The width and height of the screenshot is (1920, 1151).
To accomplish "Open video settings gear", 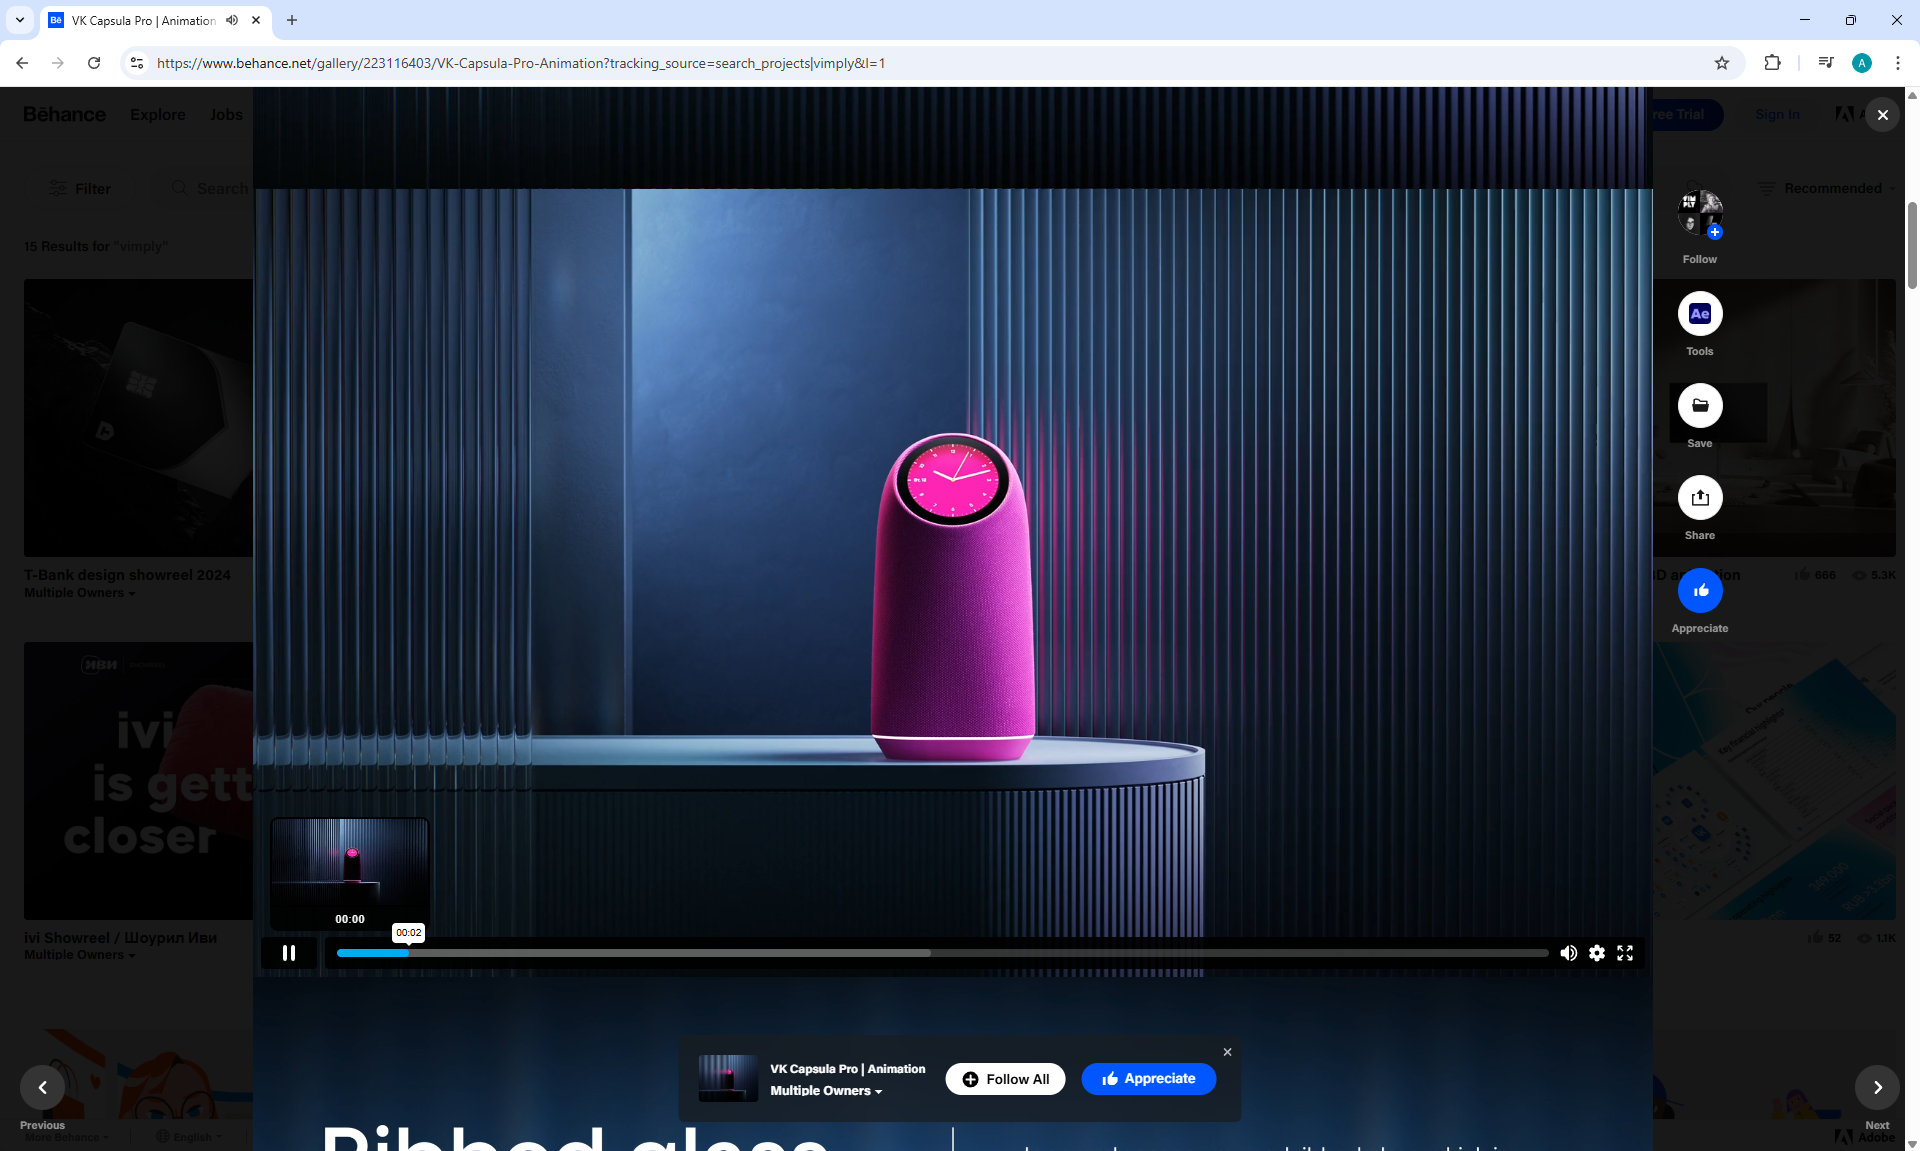I will click(x=1597, y=953).
